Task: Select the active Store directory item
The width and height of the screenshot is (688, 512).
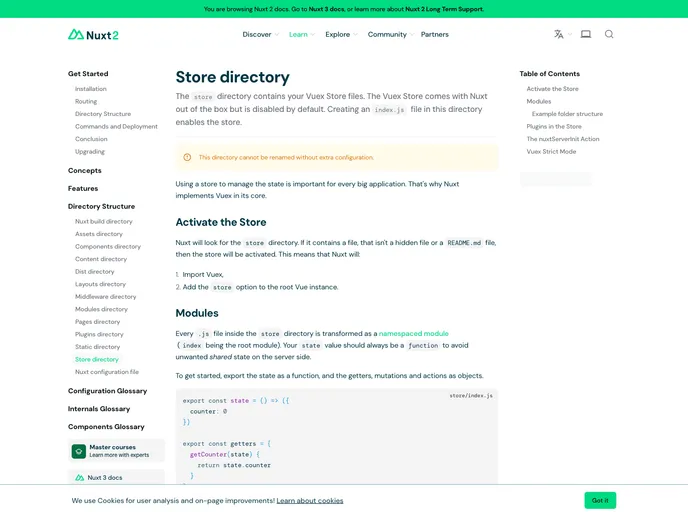Action: coord(97,359)
